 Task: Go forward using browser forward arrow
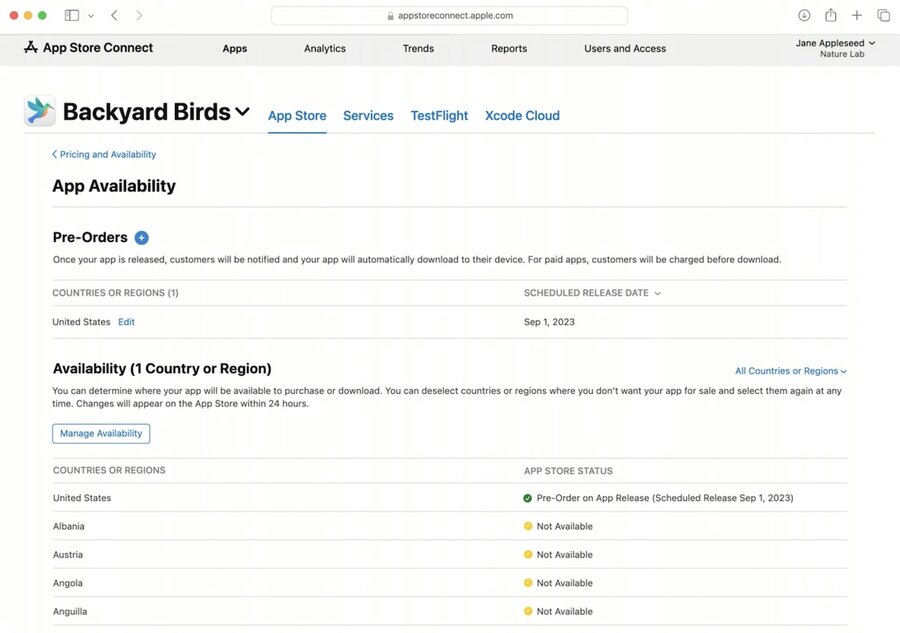[139, 15]
